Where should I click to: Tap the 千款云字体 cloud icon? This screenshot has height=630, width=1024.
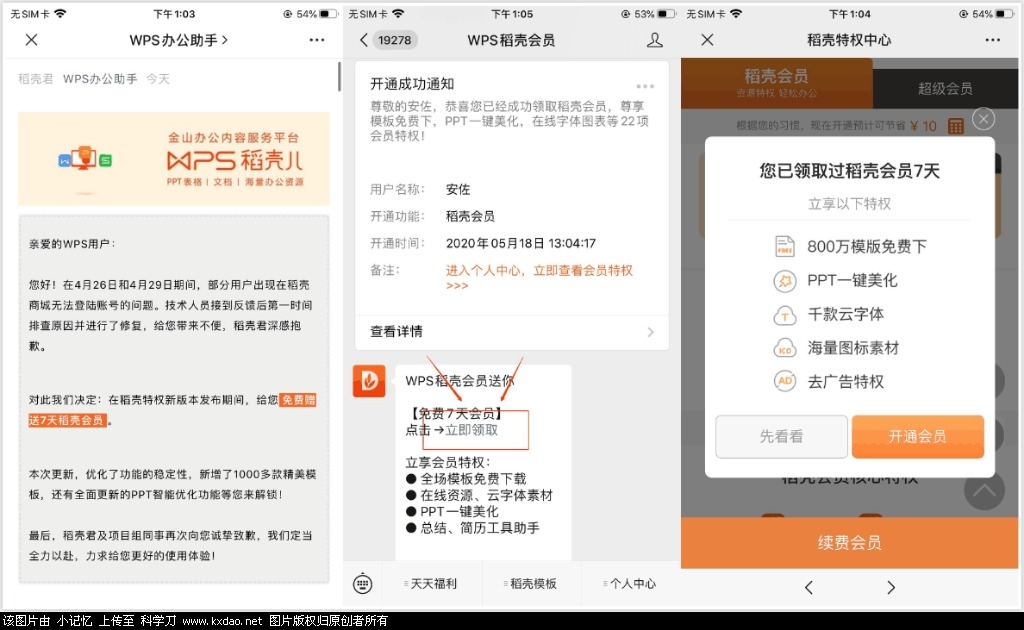(x=785, y=315)
